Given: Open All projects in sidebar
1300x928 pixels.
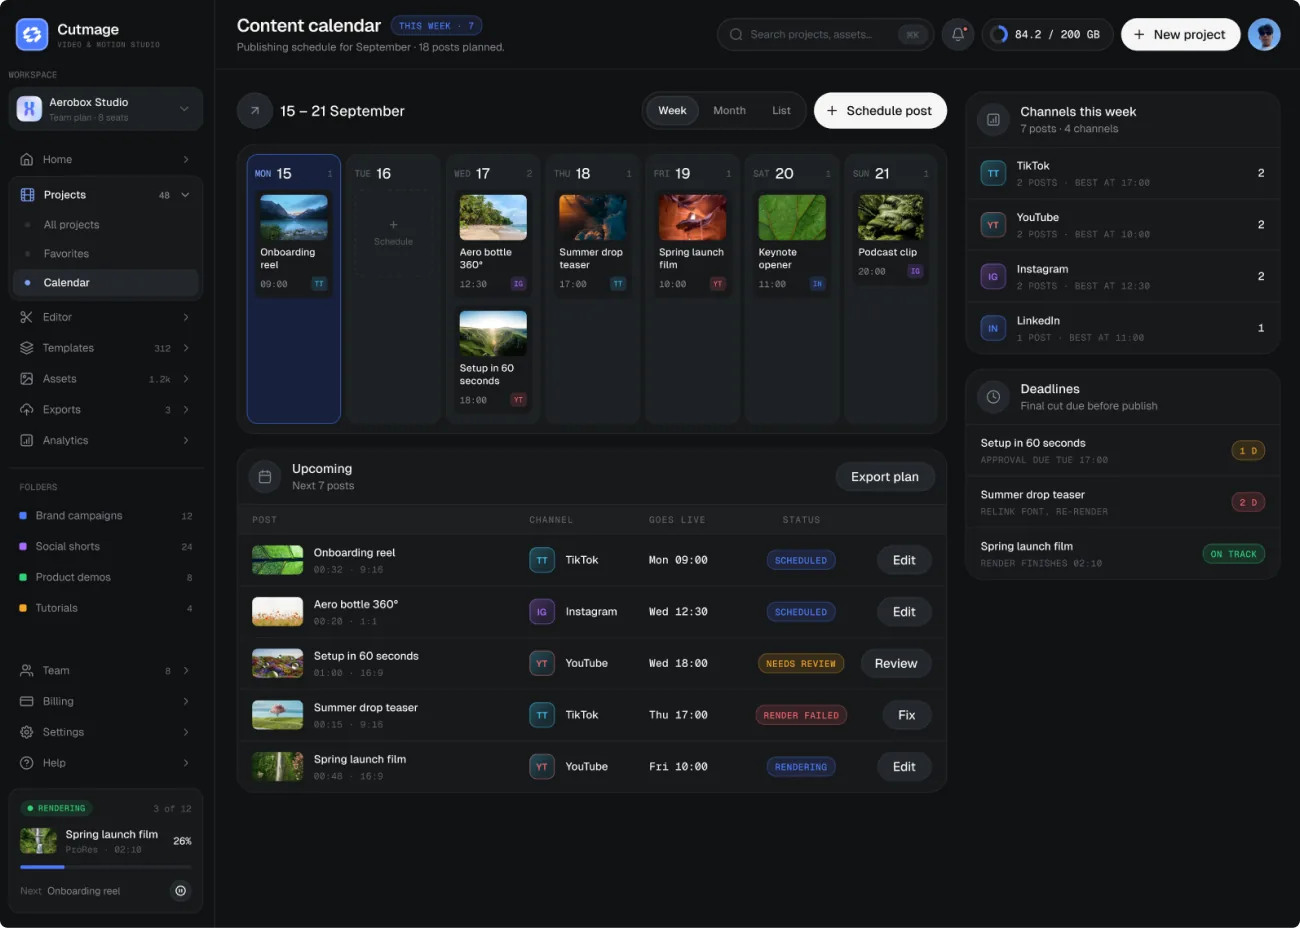Looking at the screenshot, I should (106, 225).
